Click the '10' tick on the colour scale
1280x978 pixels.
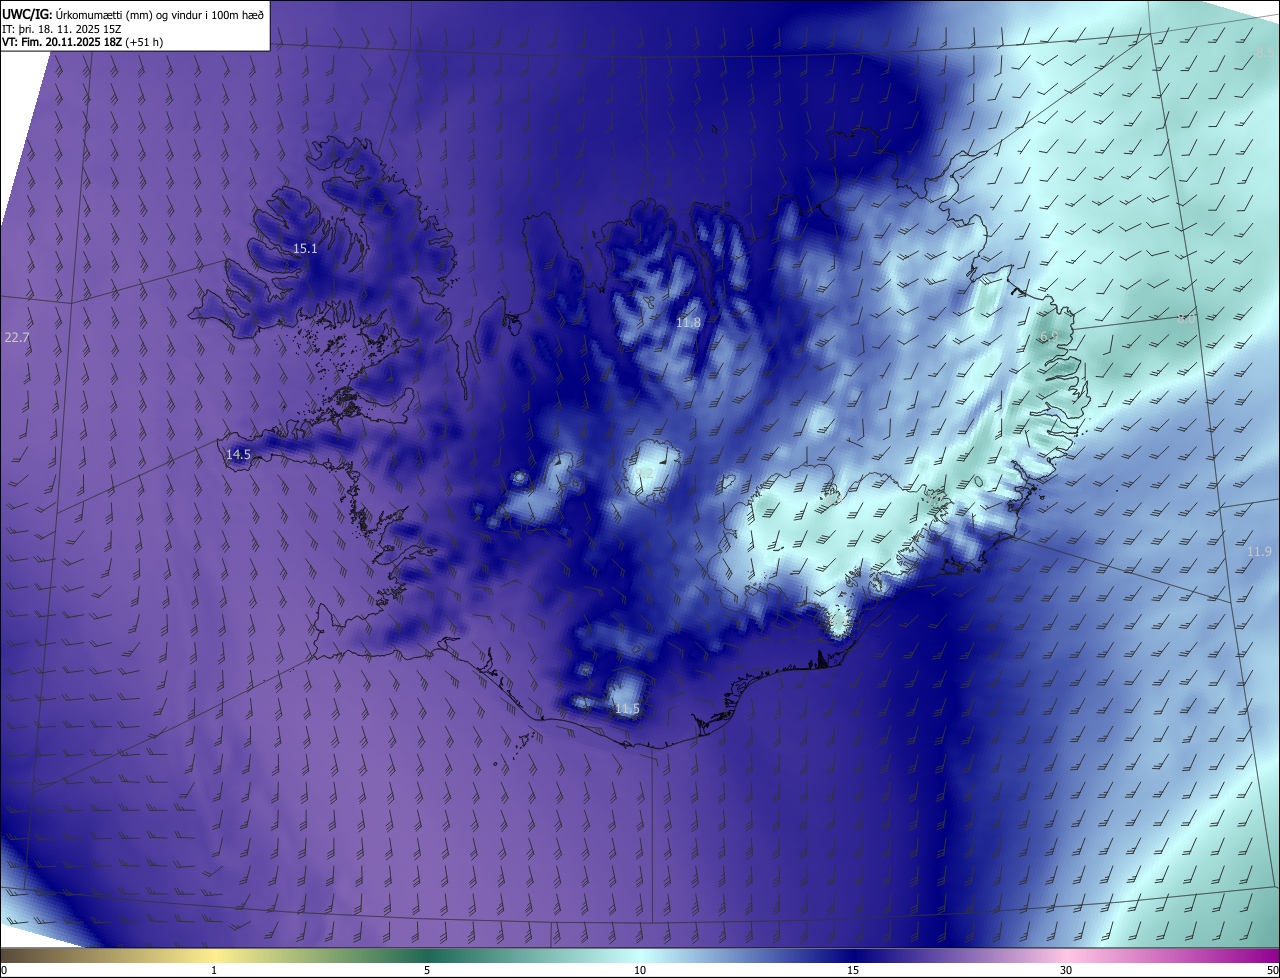tap(640, 970)
